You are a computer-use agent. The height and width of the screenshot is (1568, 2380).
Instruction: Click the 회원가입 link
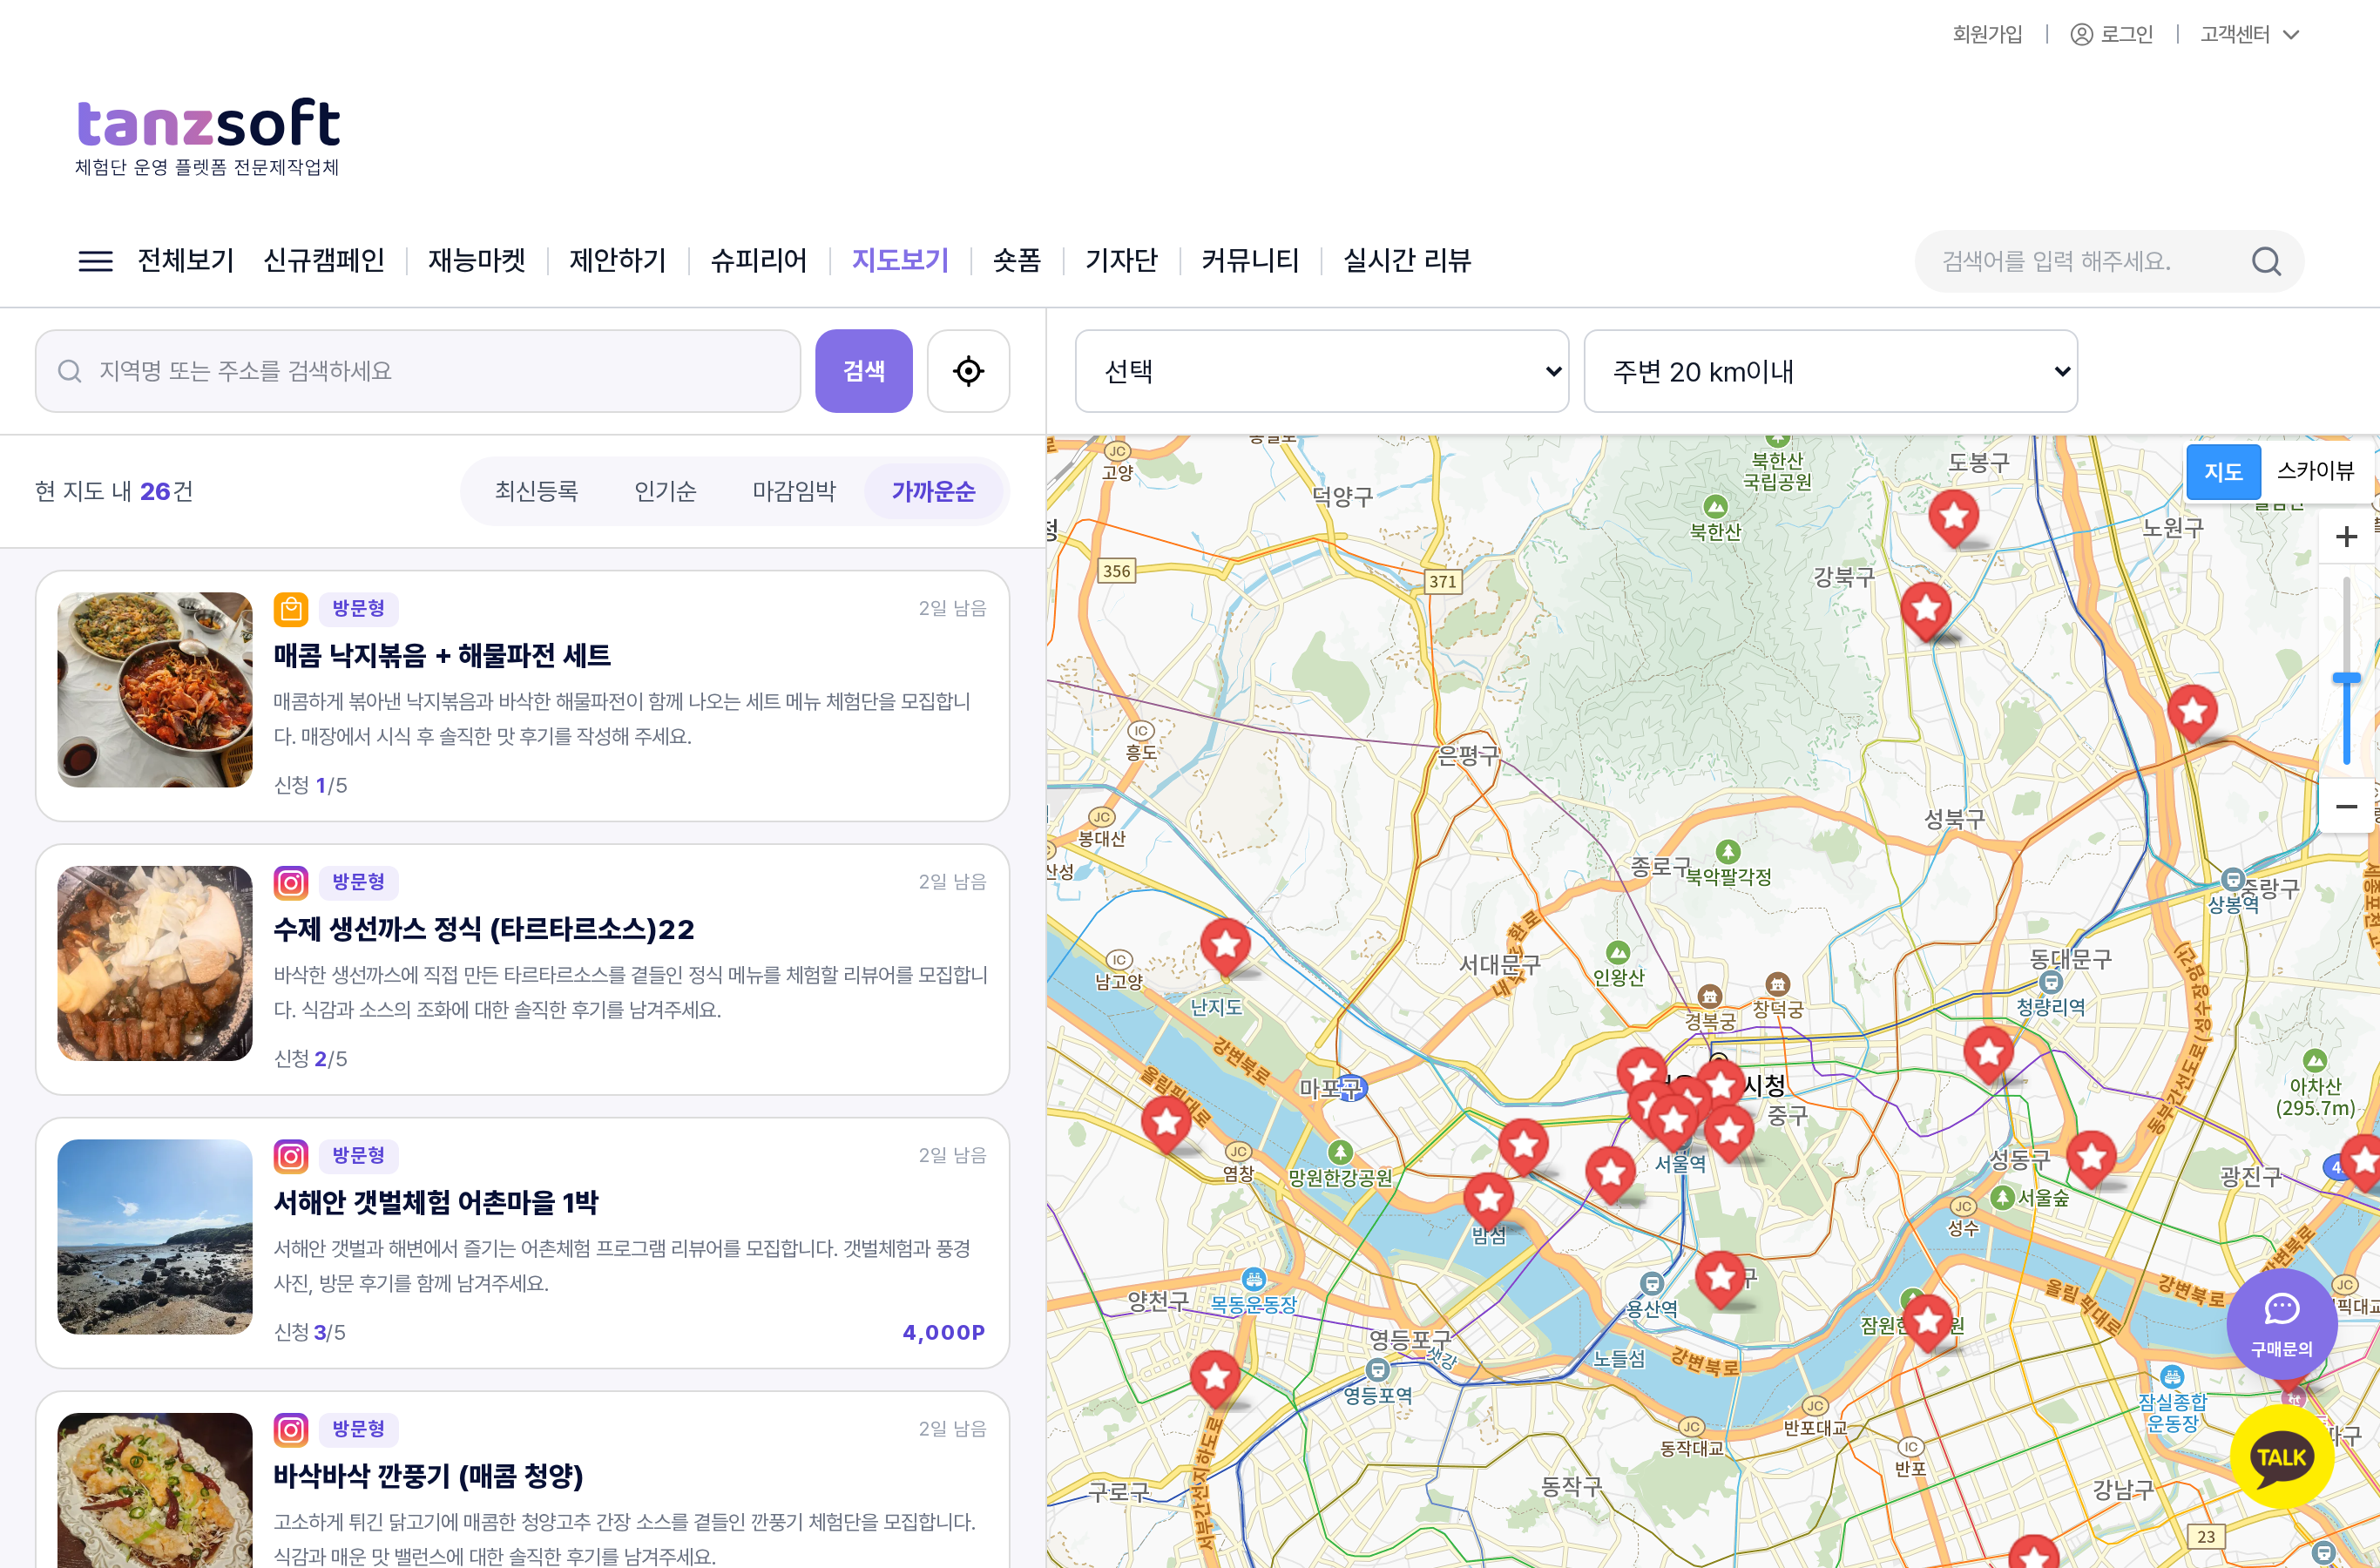click(x=1987, y=34)
